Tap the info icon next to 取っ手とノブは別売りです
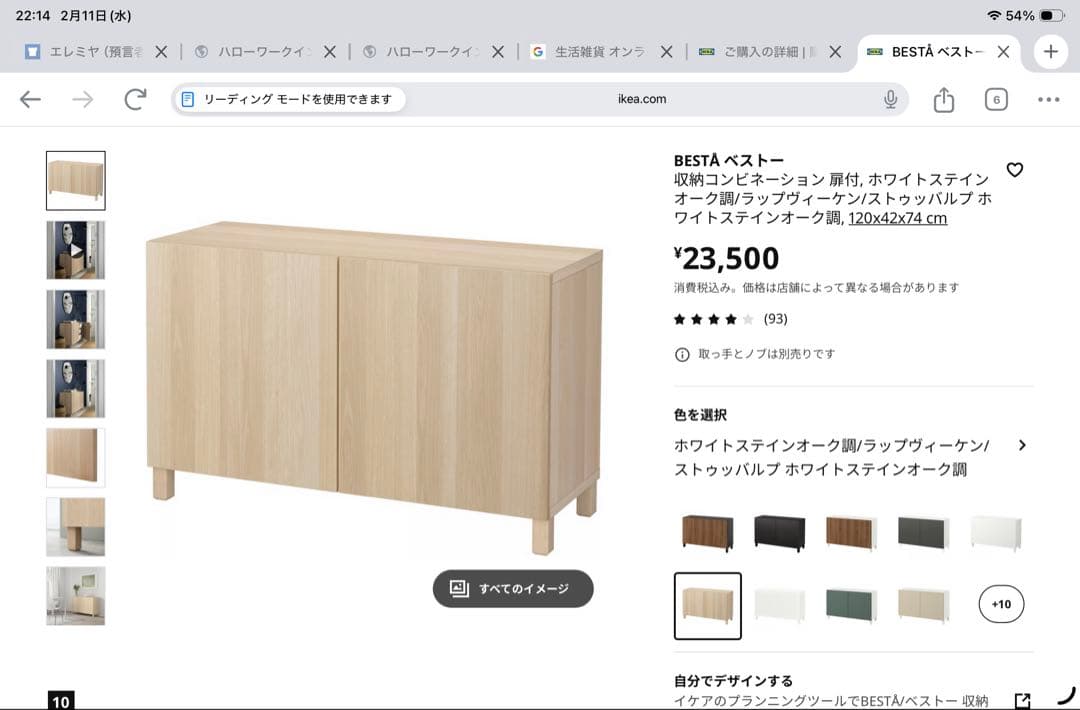Viewport: 1080px width, 710px height. [680, 354]
